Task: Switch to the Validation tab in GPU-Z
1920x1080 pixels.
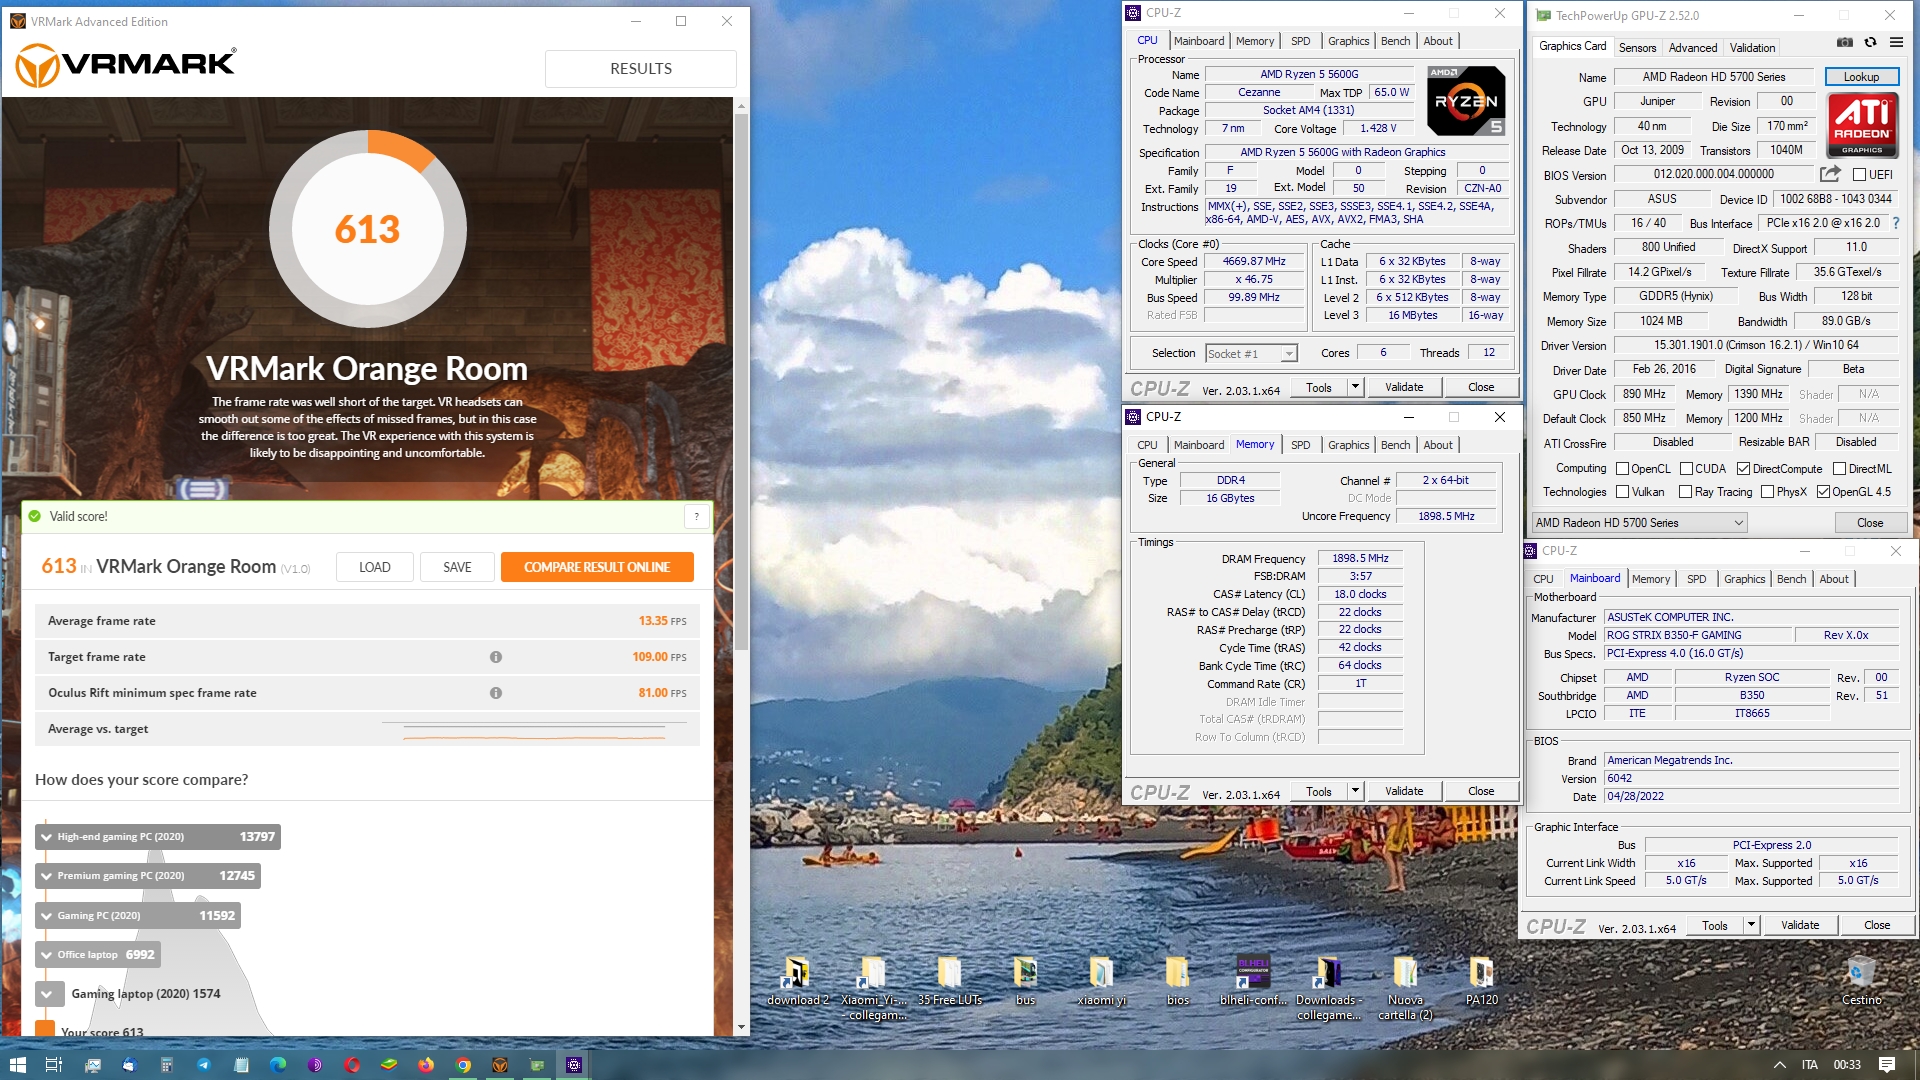Action: click(x=1752, y=48)
